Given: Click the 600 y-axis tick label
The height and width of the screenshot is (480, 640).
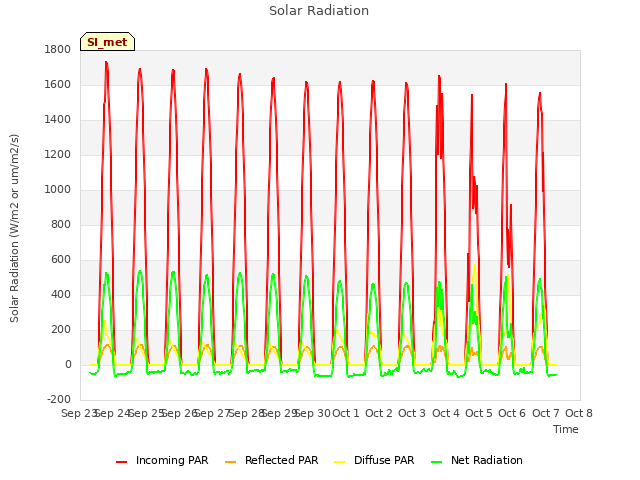Looking at the screenshot, I should point(61,260).
